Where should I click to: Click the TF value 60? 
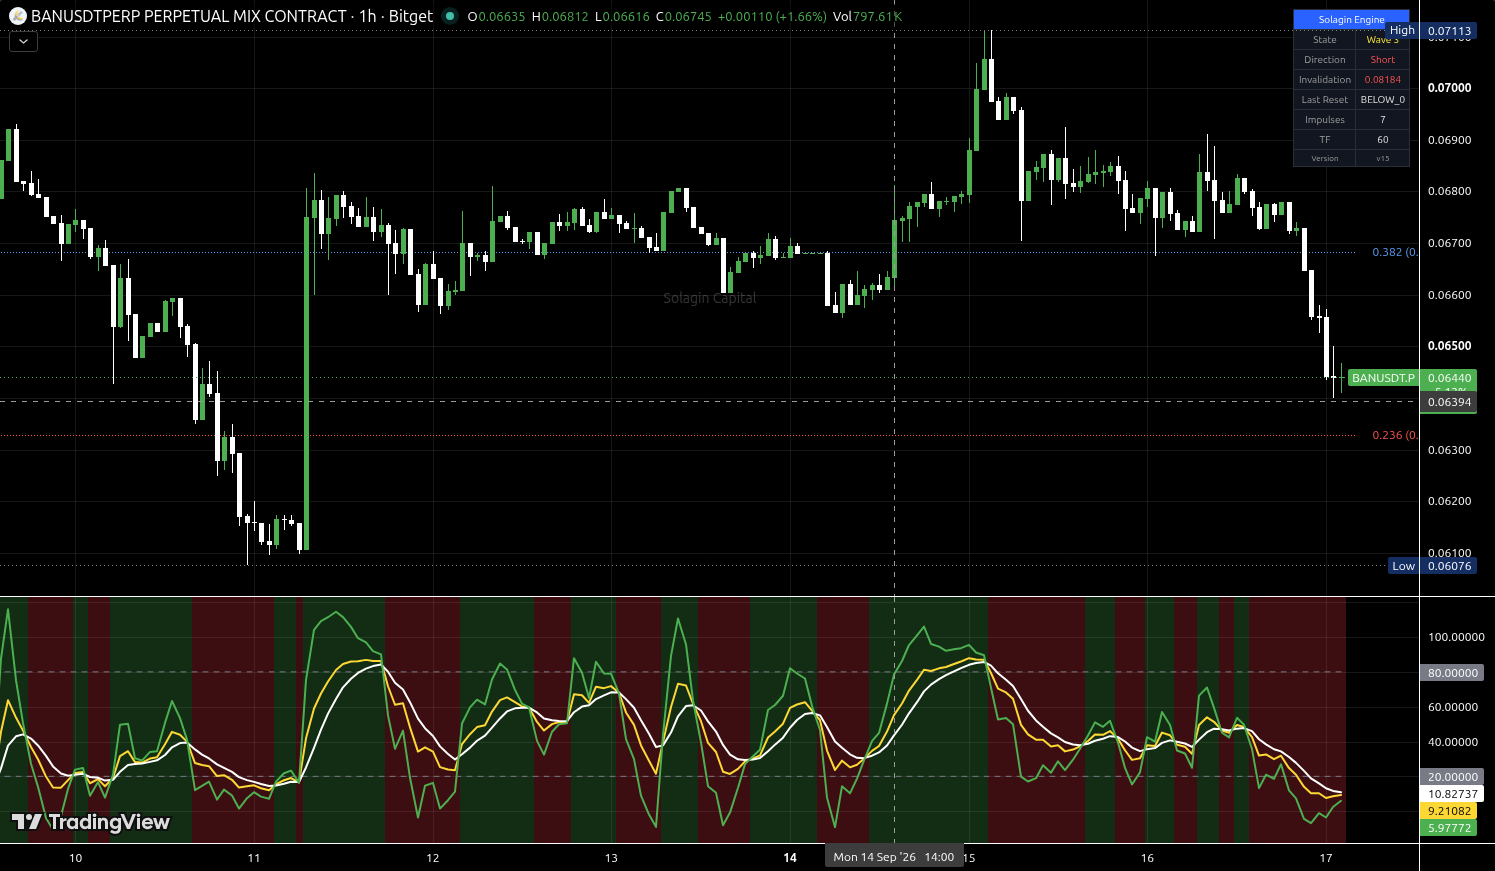coord(1382,140)
